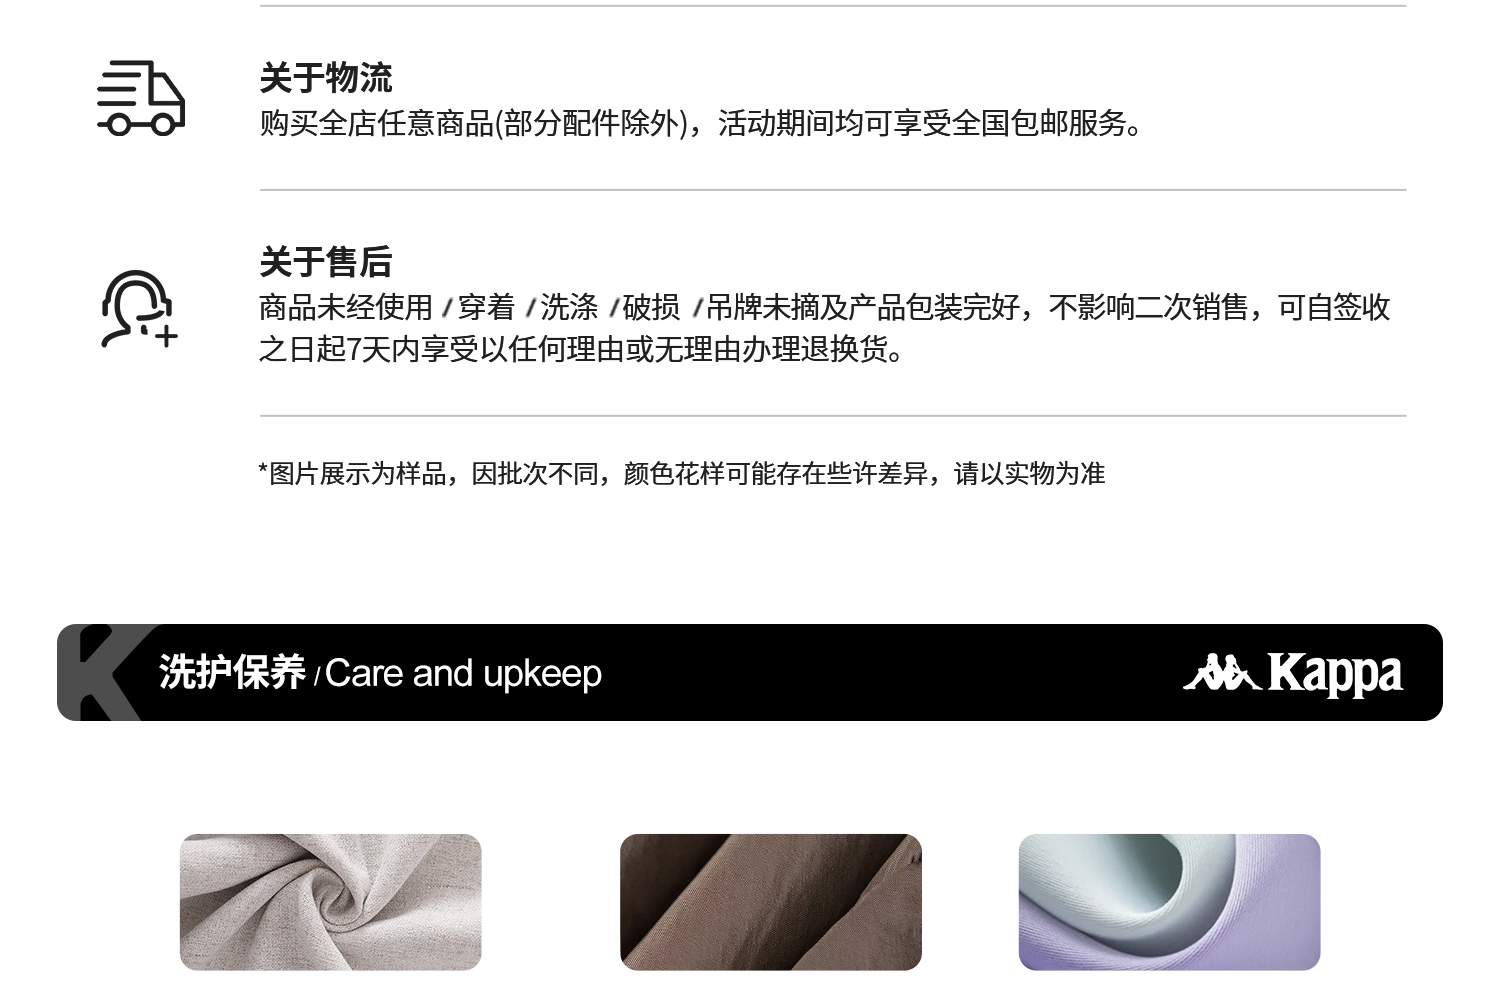Viewport: 1500px width, 996px height.
Task: Open the beige knit fabric thumbnail
Action: click(x=331, y=902)
